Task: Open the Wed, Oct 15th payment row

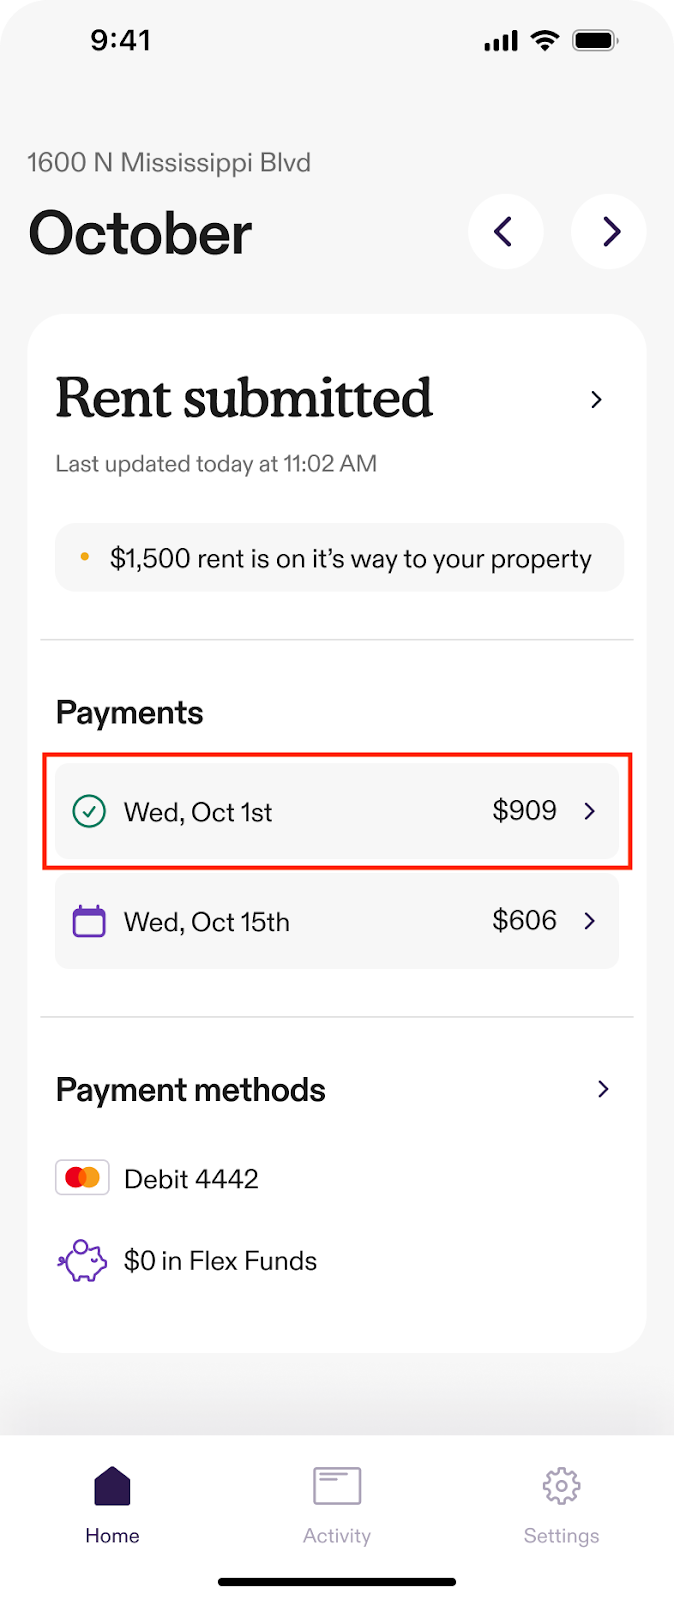Action: [x=337, y=921]
